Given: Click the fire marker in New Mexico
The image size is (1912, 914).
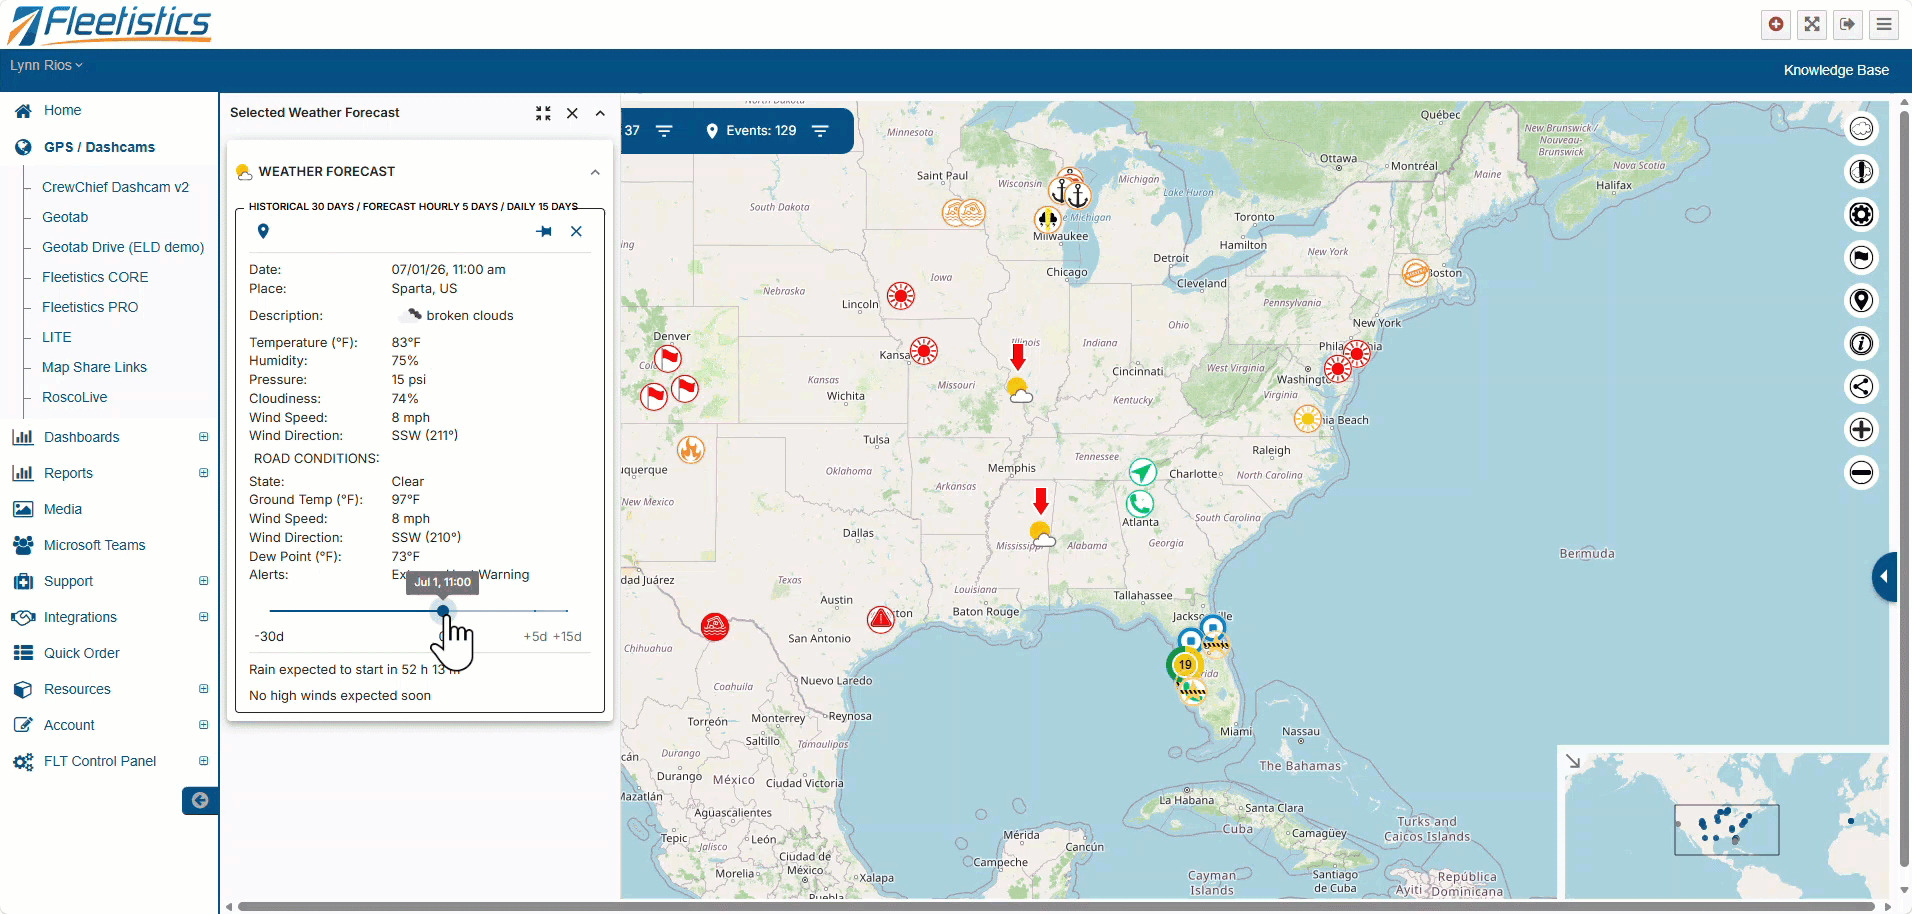Looking at the screenshot, I should (x=691, y=450).
